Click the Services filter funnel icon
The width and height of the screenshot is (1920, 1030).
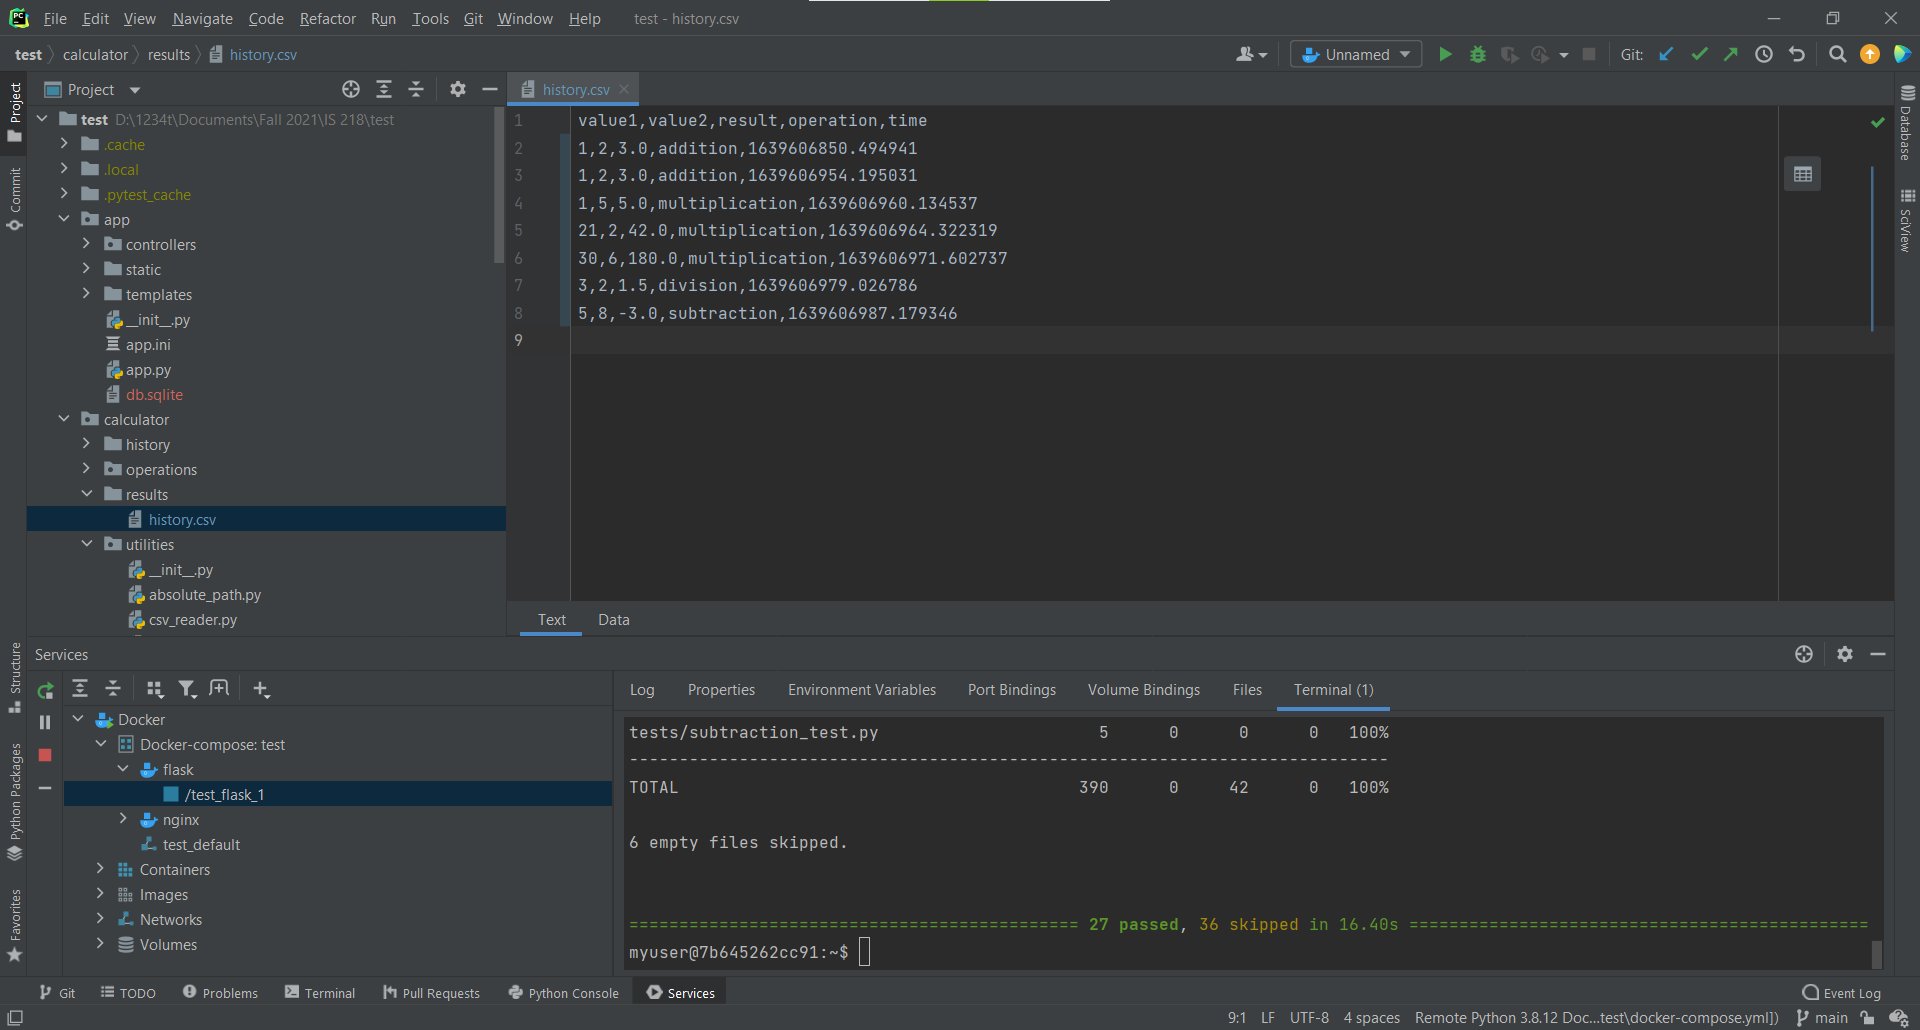(187, 689)
